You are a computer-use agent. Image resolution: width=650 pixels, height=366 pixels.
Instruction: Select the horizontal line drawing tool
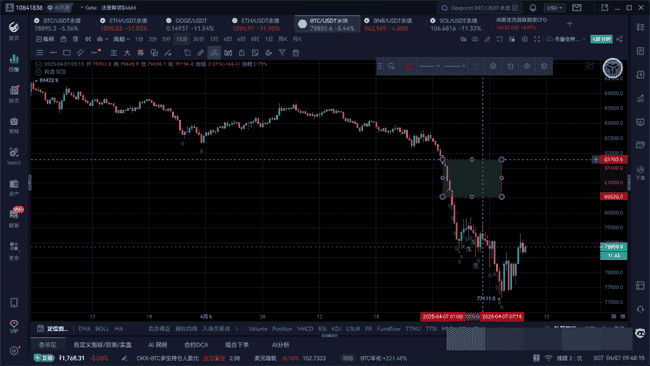point(53,53)
